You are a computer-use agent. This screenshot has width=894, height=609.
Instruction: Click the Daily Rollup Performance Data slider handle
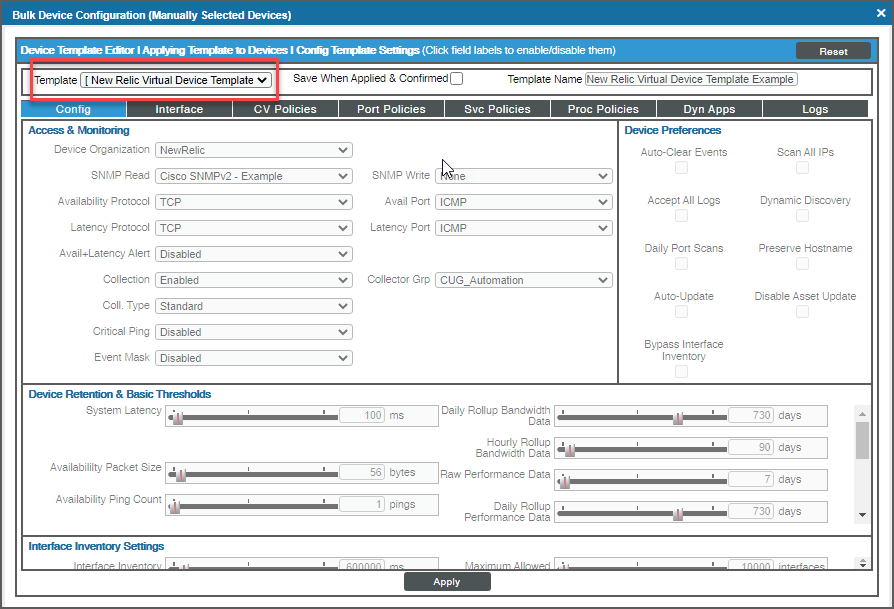tap(678, 514)
